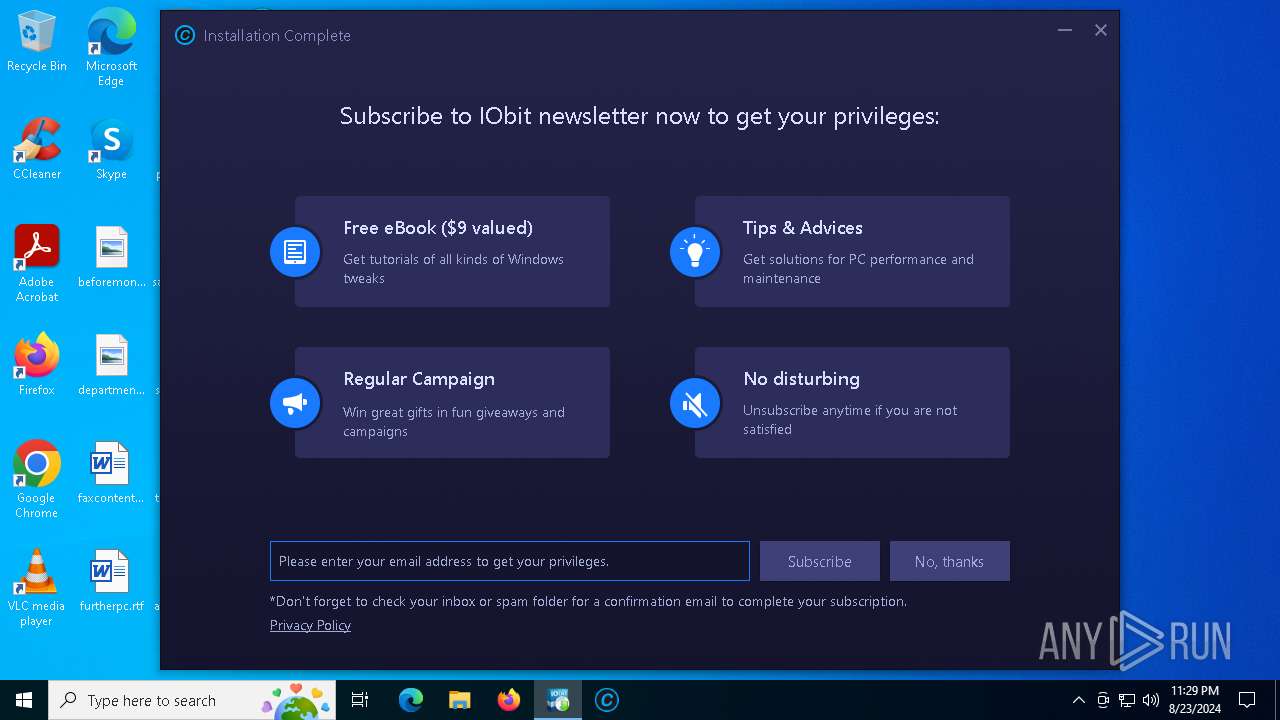
Task: Click the Regular Campaign megaphone icon
Action: pyautogui.click(x=295, y=403)
